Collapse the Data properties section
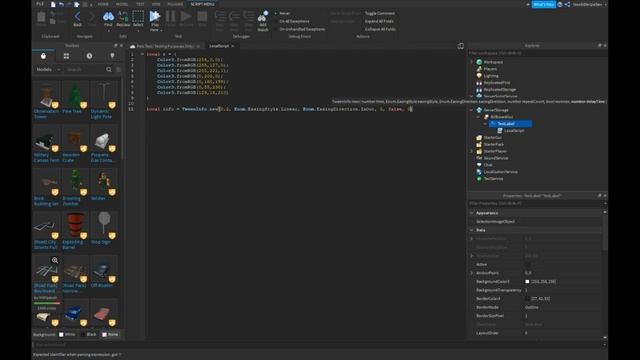 pos(472,230)
